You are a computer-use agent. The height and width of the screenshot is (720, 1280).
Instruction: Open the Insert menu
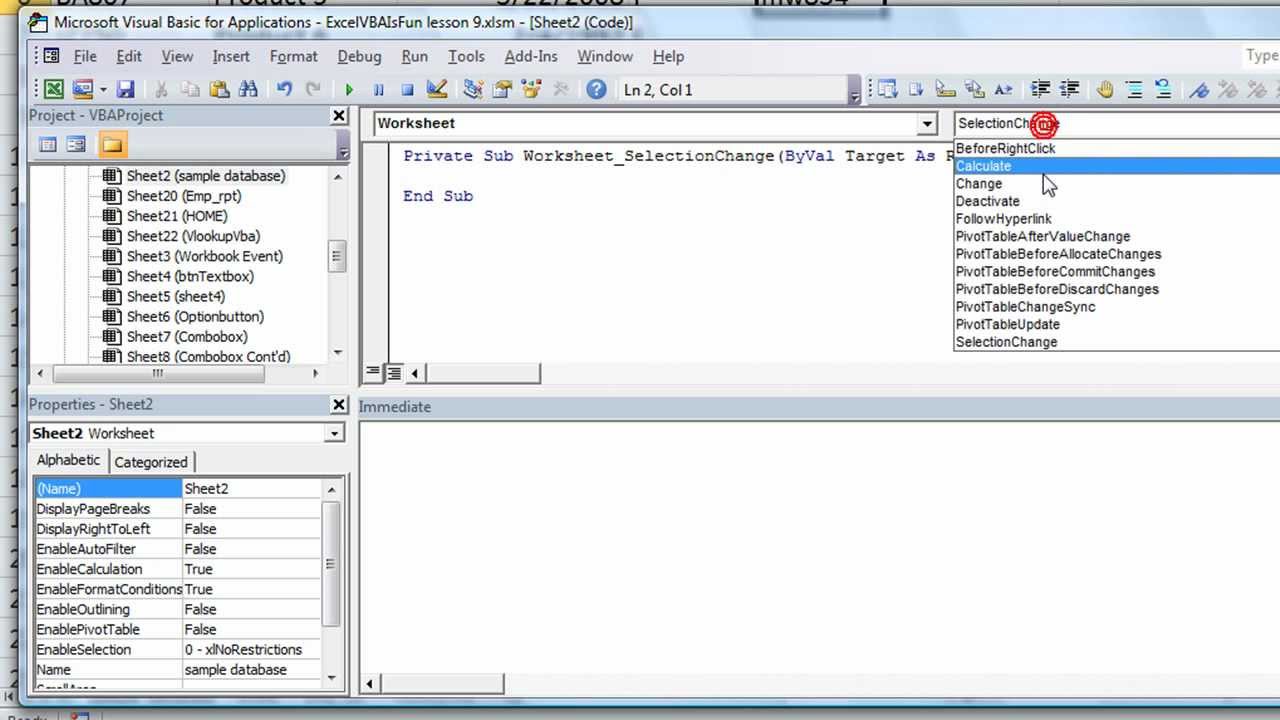(x=231, y=57)
